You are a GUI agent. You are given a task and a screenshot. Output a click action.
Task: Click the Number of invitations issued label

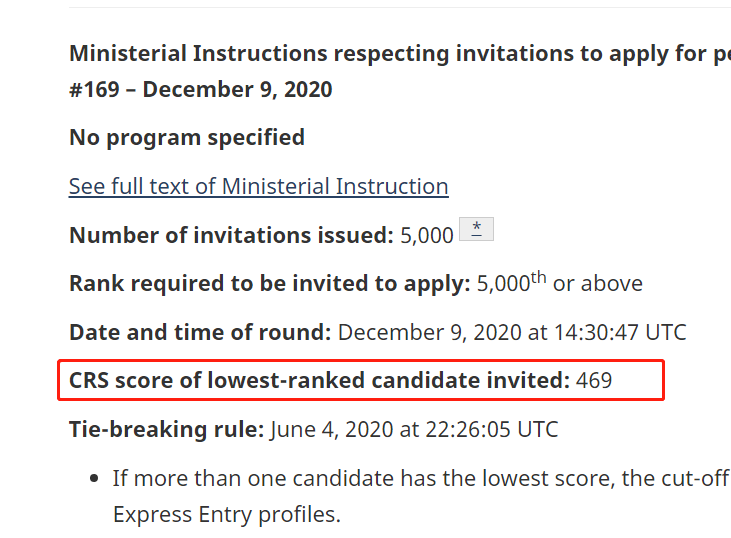pos(231,236)
